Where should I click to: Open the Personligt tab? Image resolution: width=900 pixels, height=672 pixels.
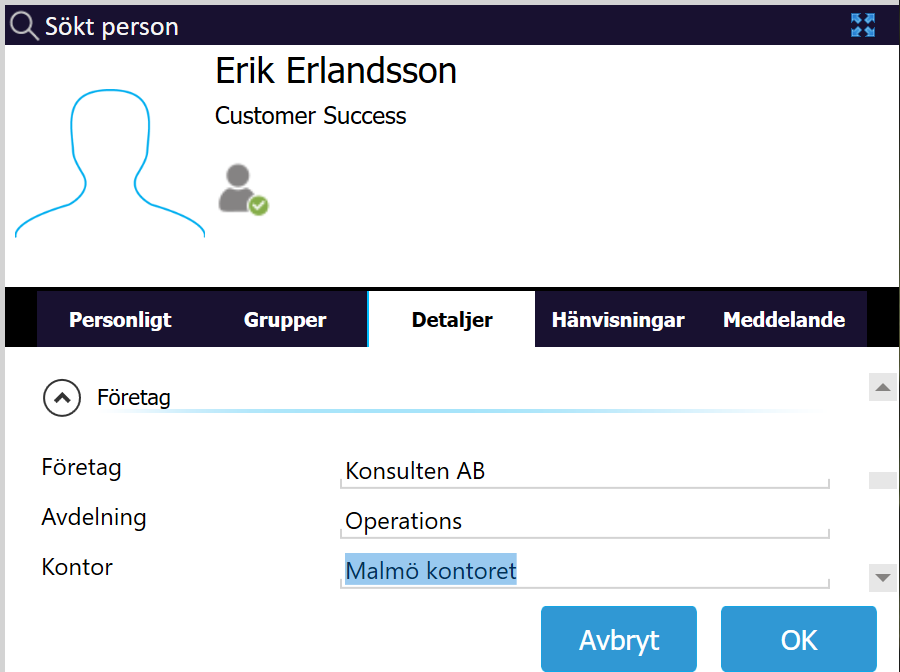tap(120, 319)
